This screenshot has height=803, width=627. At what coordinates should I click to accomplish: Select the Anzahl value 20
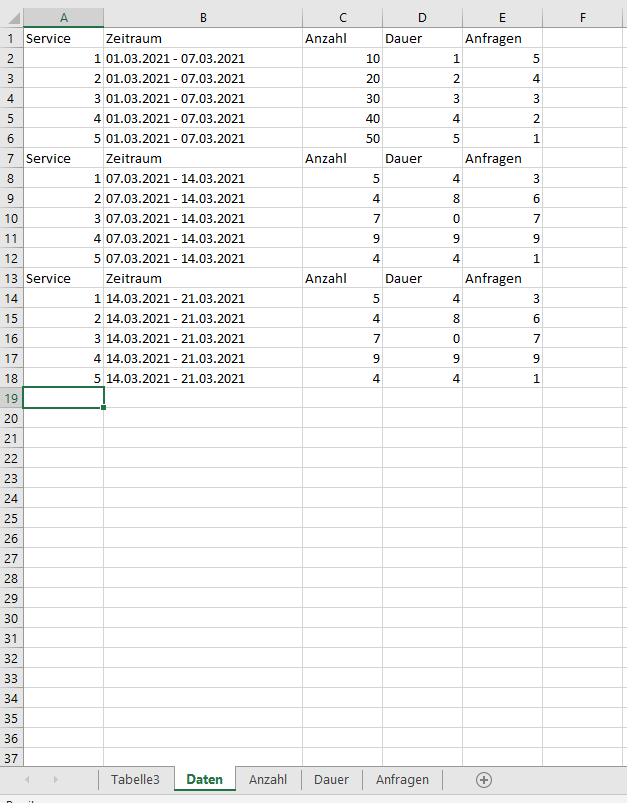(343, 78)
